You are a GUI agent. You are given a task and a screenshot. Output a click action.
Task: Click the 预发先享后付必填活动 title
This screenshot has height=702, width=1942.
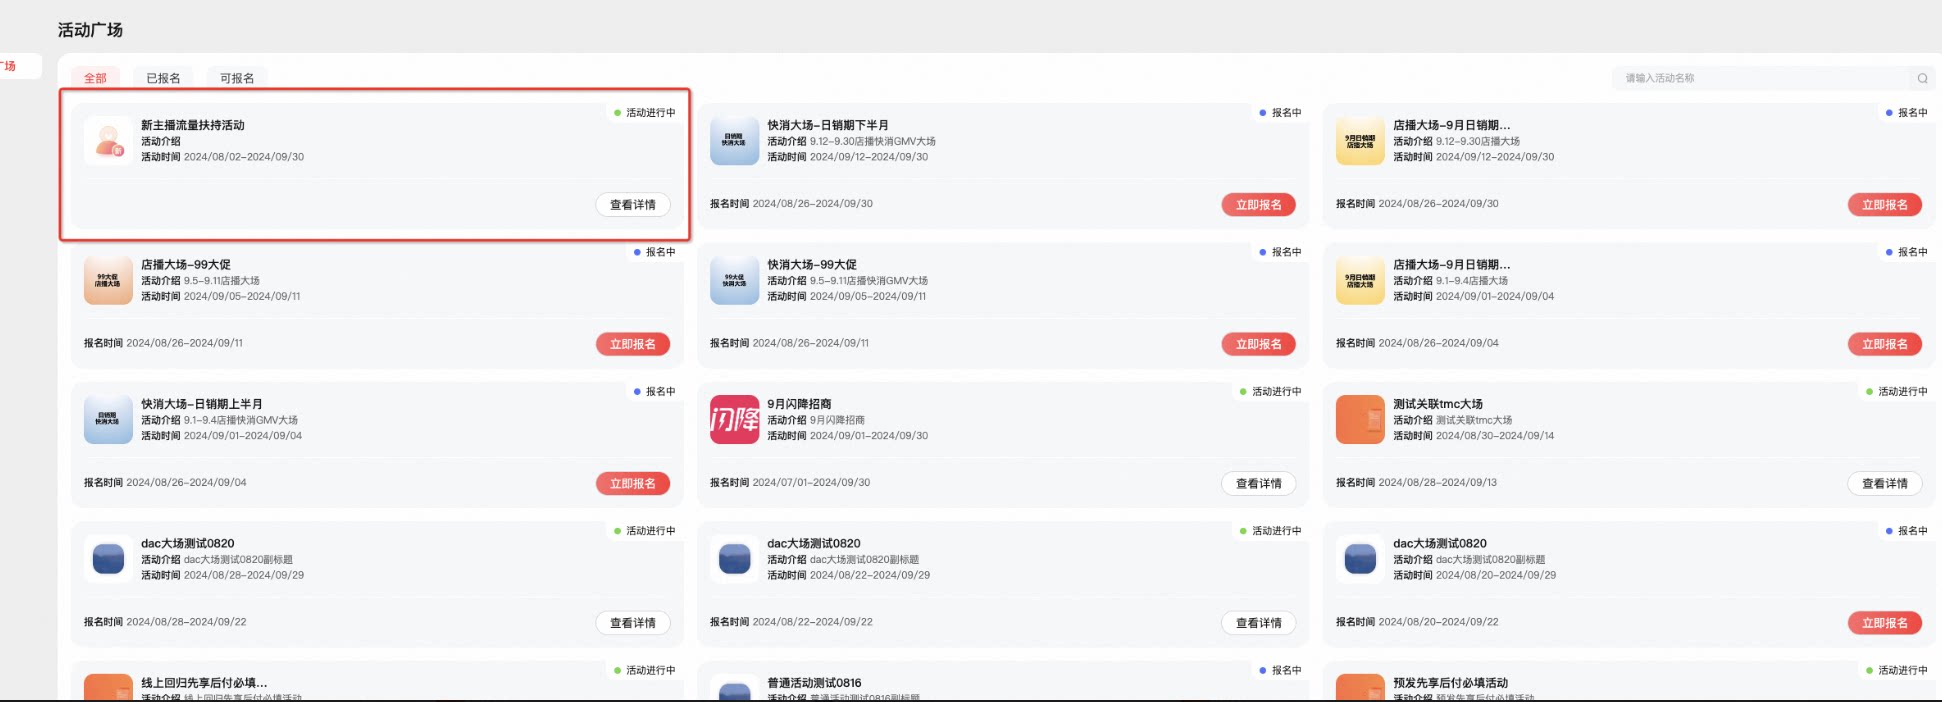pos(1450,683)
